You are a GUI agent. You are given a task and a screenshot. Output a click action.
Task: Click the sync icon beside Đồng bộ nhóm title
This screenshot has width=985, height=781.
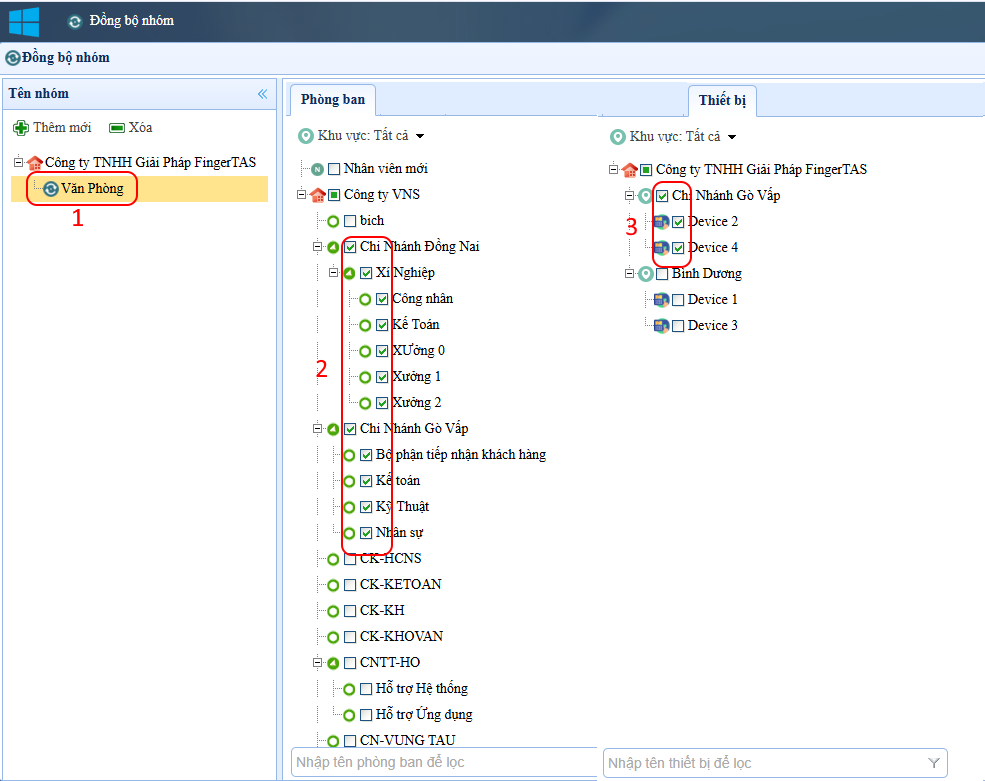tap(13, 58)
